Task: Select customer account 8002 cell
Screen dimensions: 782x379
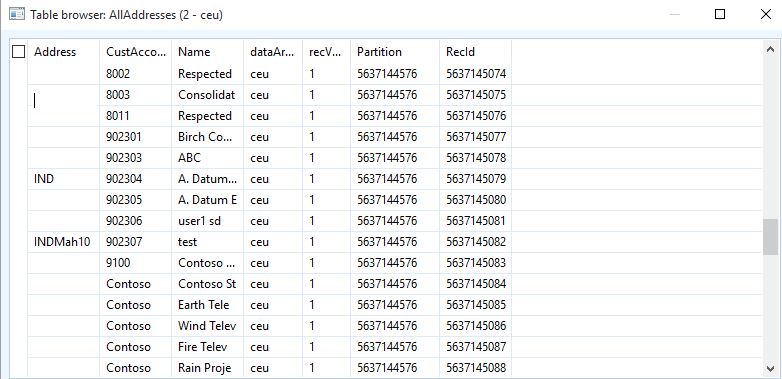Action: [136, 74]
